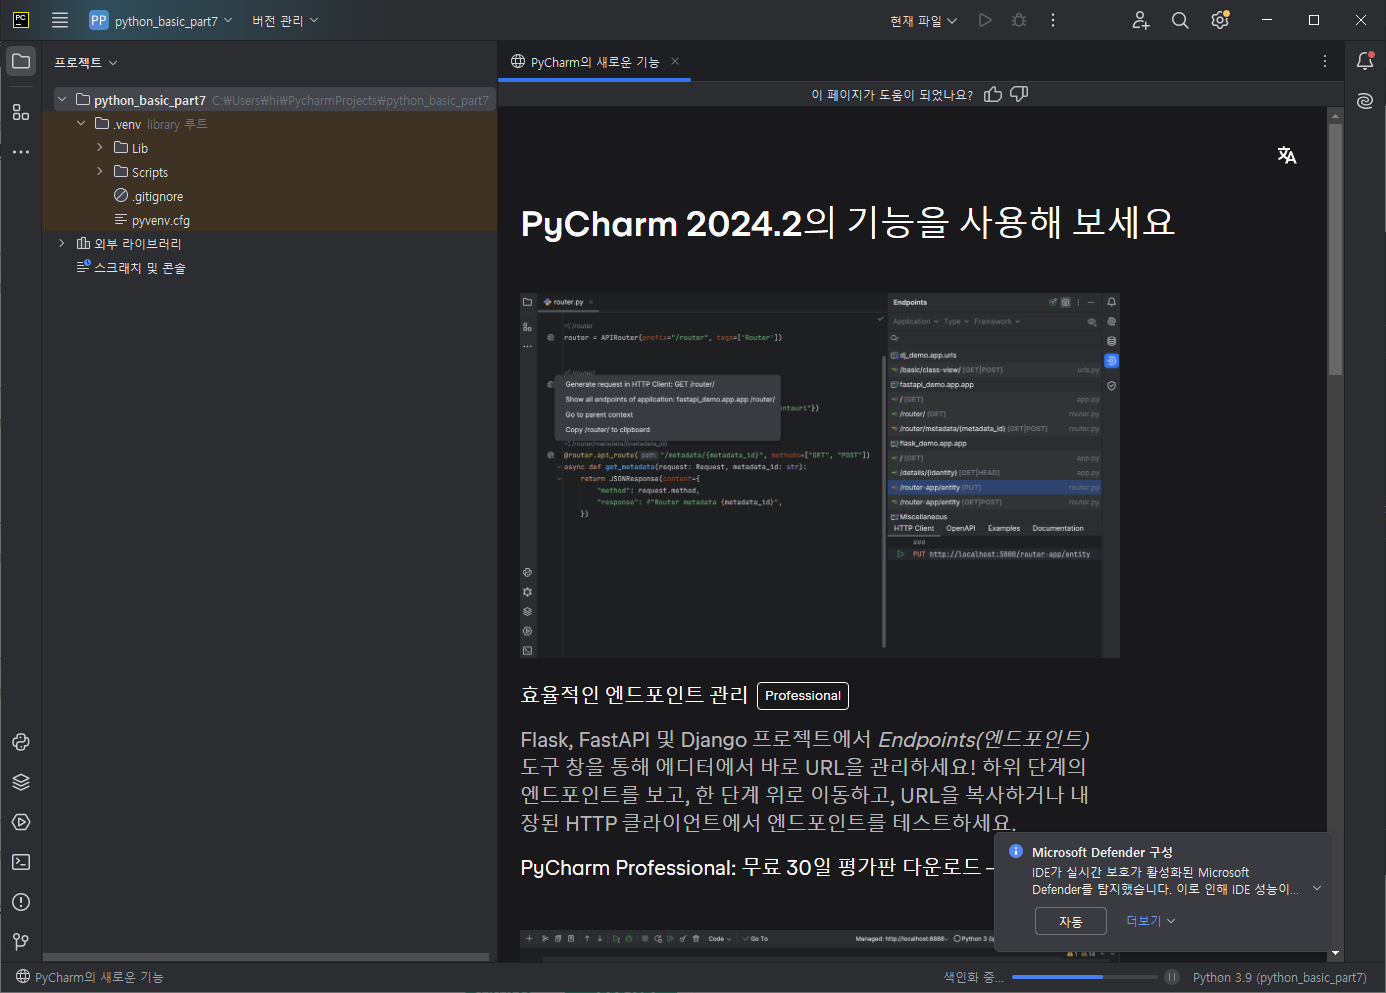Open the Terminal tool window
The image size is (1386, 993).
(21, 862)
